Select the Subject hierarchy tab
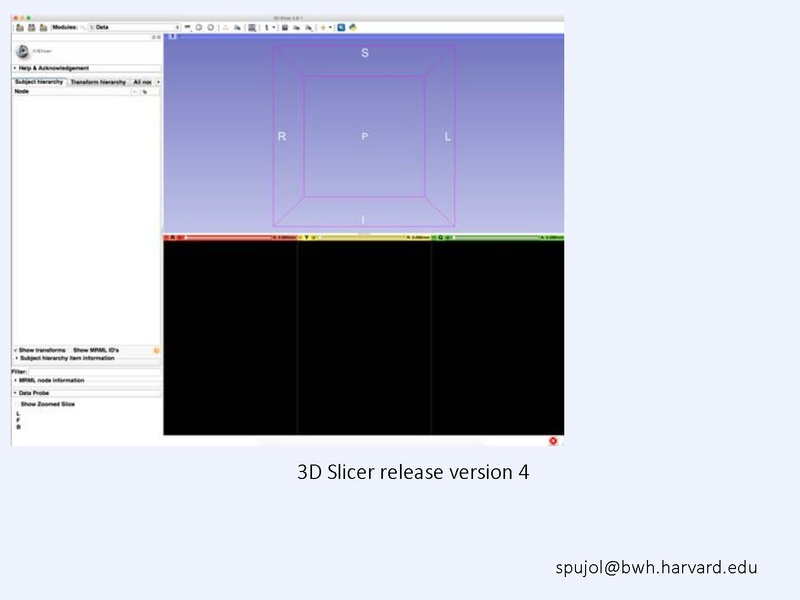Viewport: 800px width, 600px height. point(39,82)
